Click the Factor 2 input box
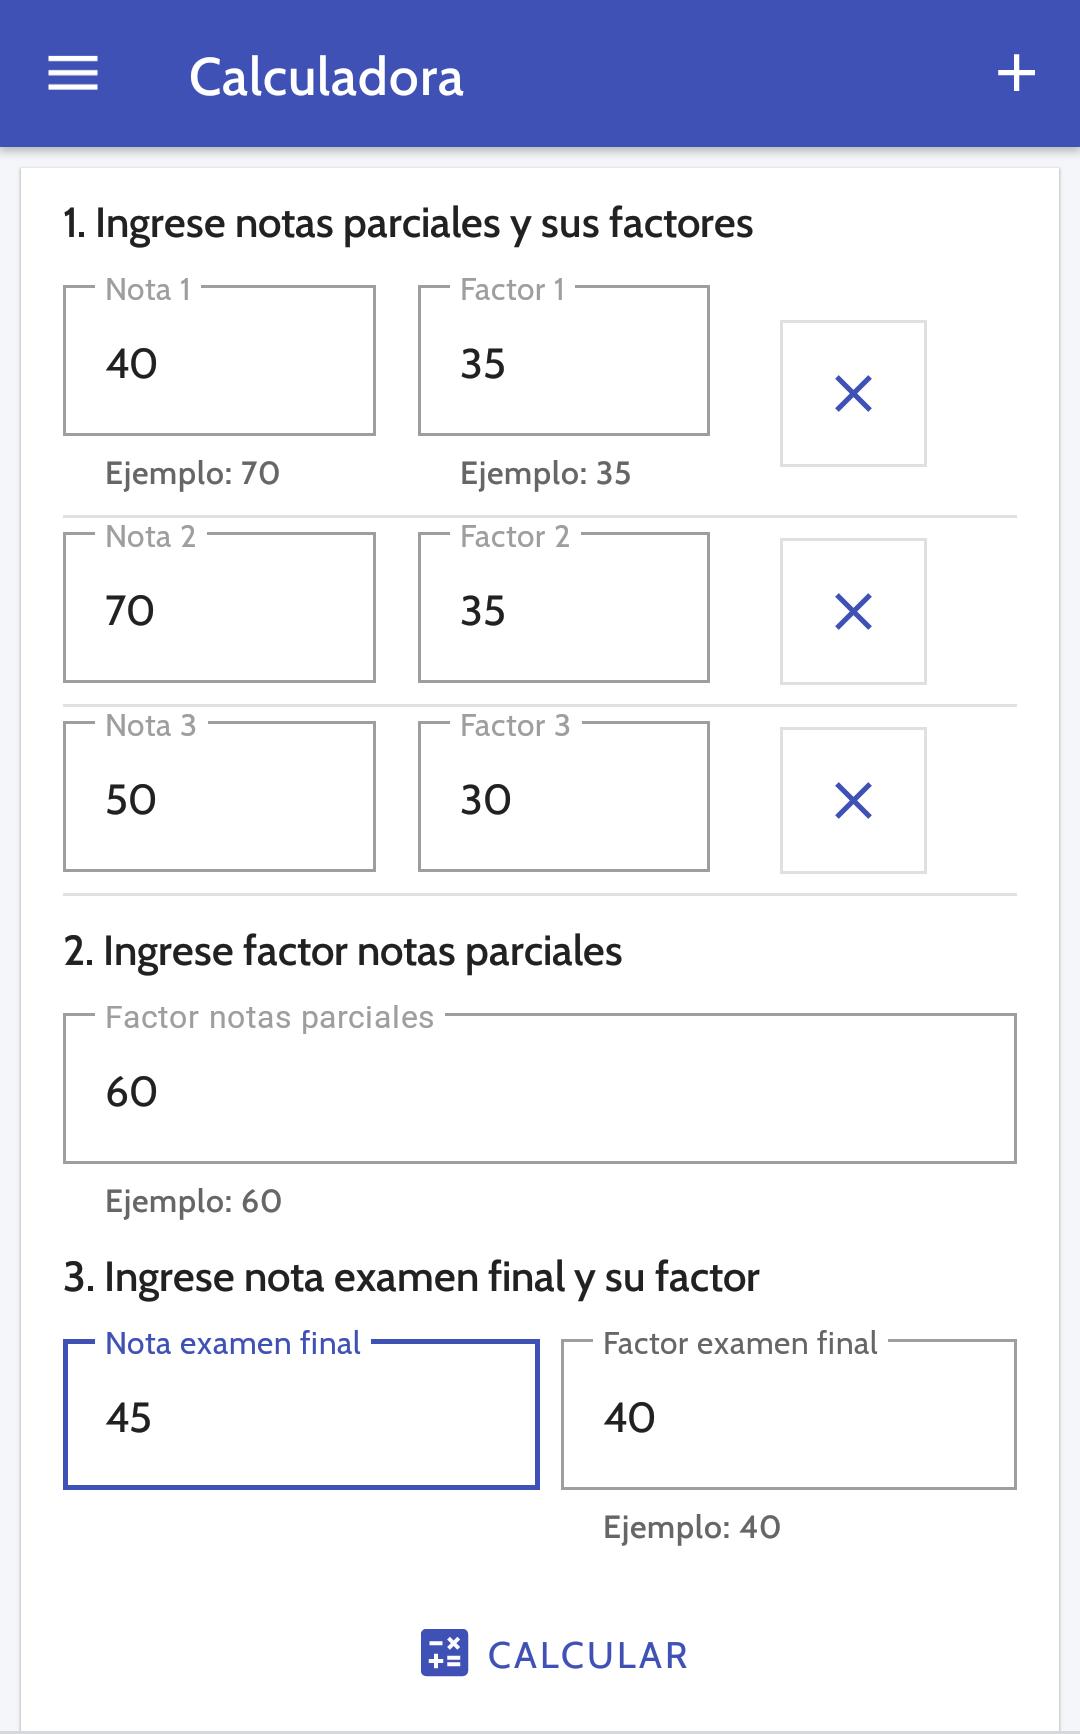The width and height of the screenshot is (1080, 1734). (x=564, y=608)
